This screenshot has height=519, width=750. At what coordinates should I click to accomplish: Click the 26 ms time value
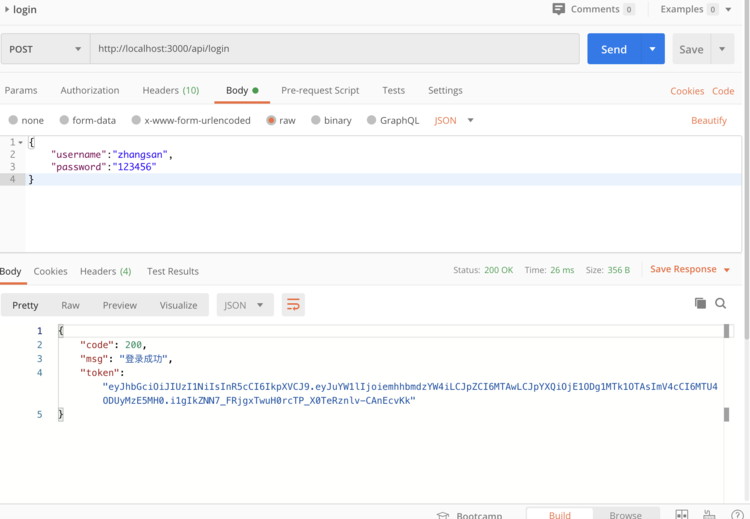tap(562, 270)
